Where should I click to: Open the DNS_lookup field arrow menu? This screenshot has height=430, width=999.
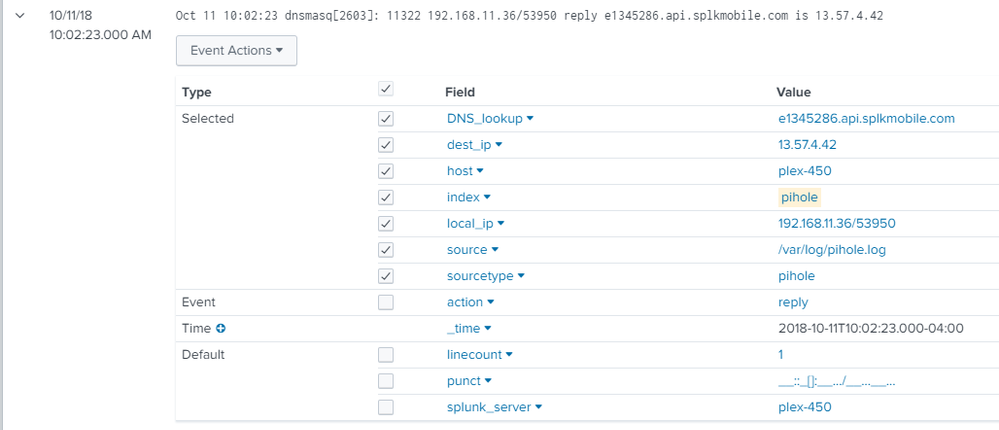[x=530, y=118]
